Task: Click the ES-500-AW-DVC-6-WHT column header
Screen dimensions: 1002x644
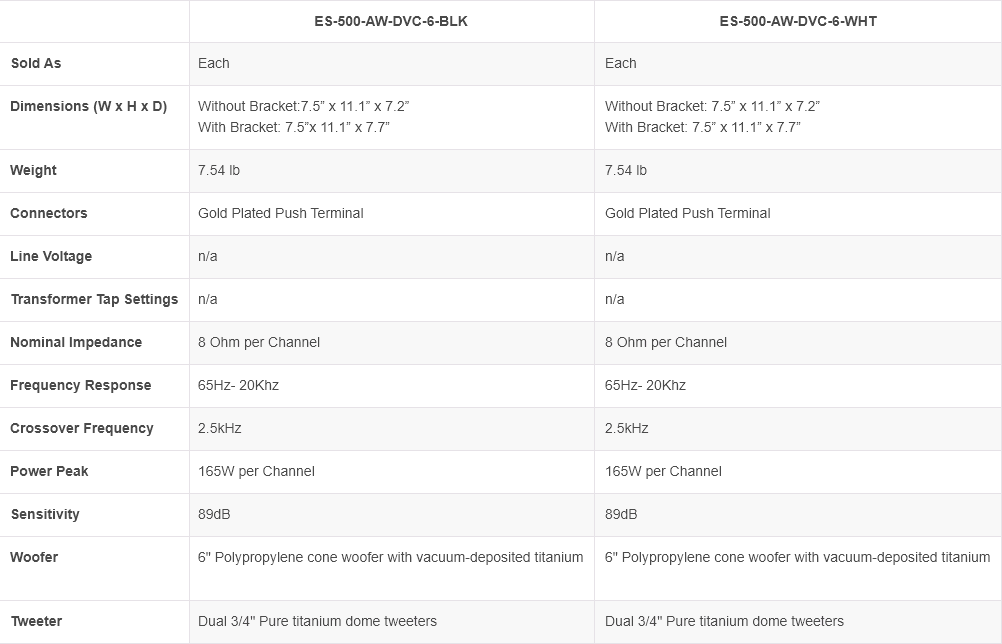Action: (x=798, y=21)
